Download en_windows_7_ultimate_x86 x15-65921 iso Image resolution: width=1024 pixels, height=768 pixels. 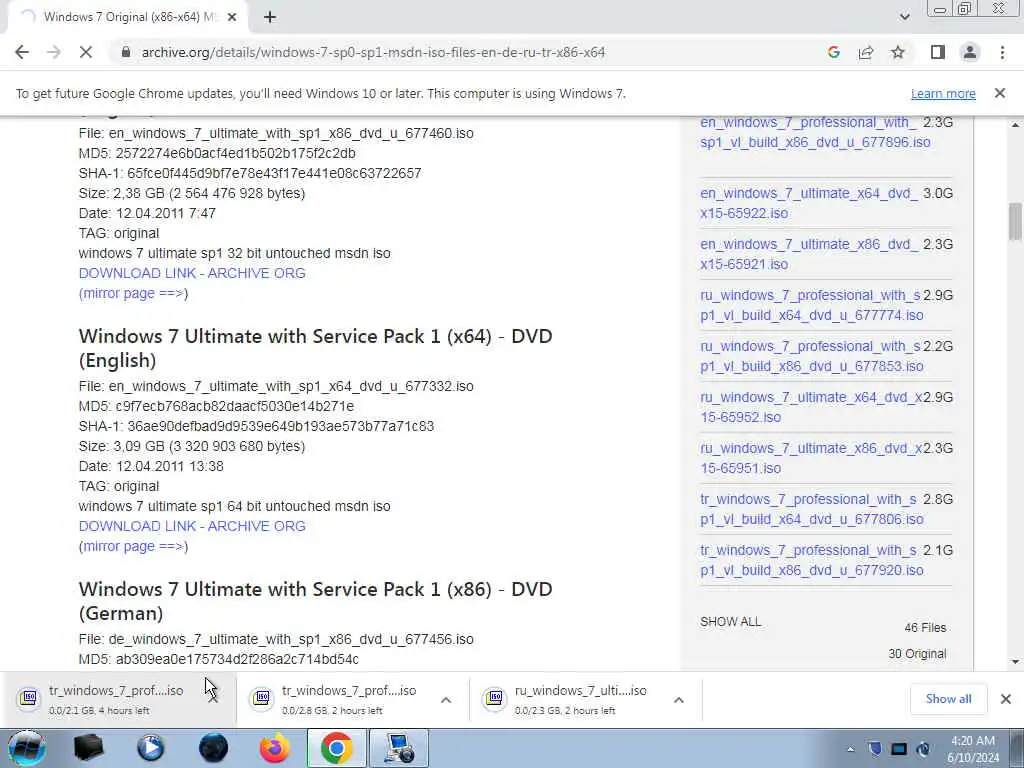(809, 254)
